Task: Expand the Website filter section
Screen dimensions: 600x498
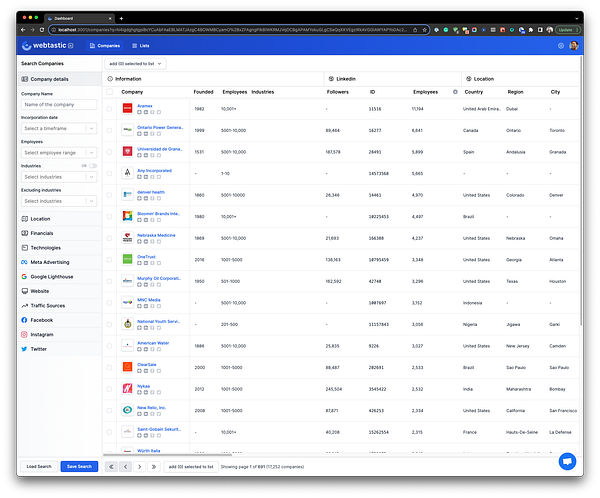Action: tap(59, 291)
